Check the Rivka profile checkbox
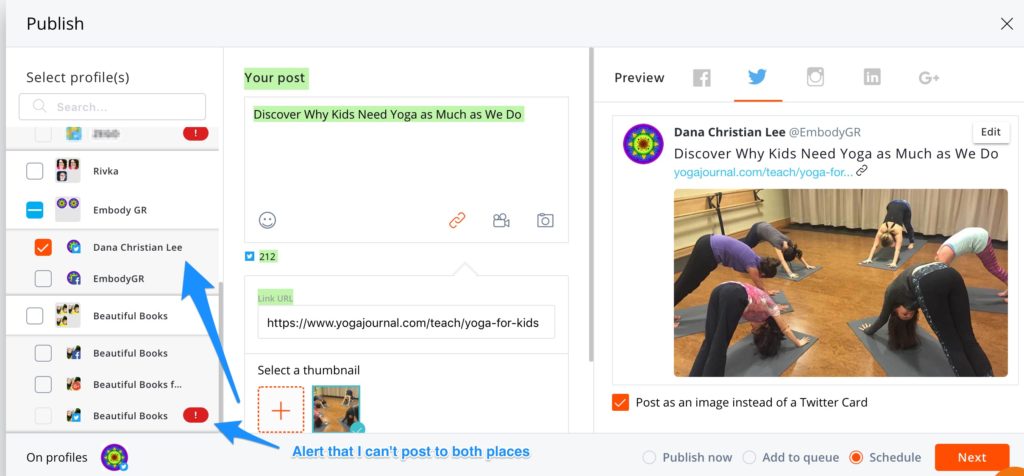 click(35, 171)
